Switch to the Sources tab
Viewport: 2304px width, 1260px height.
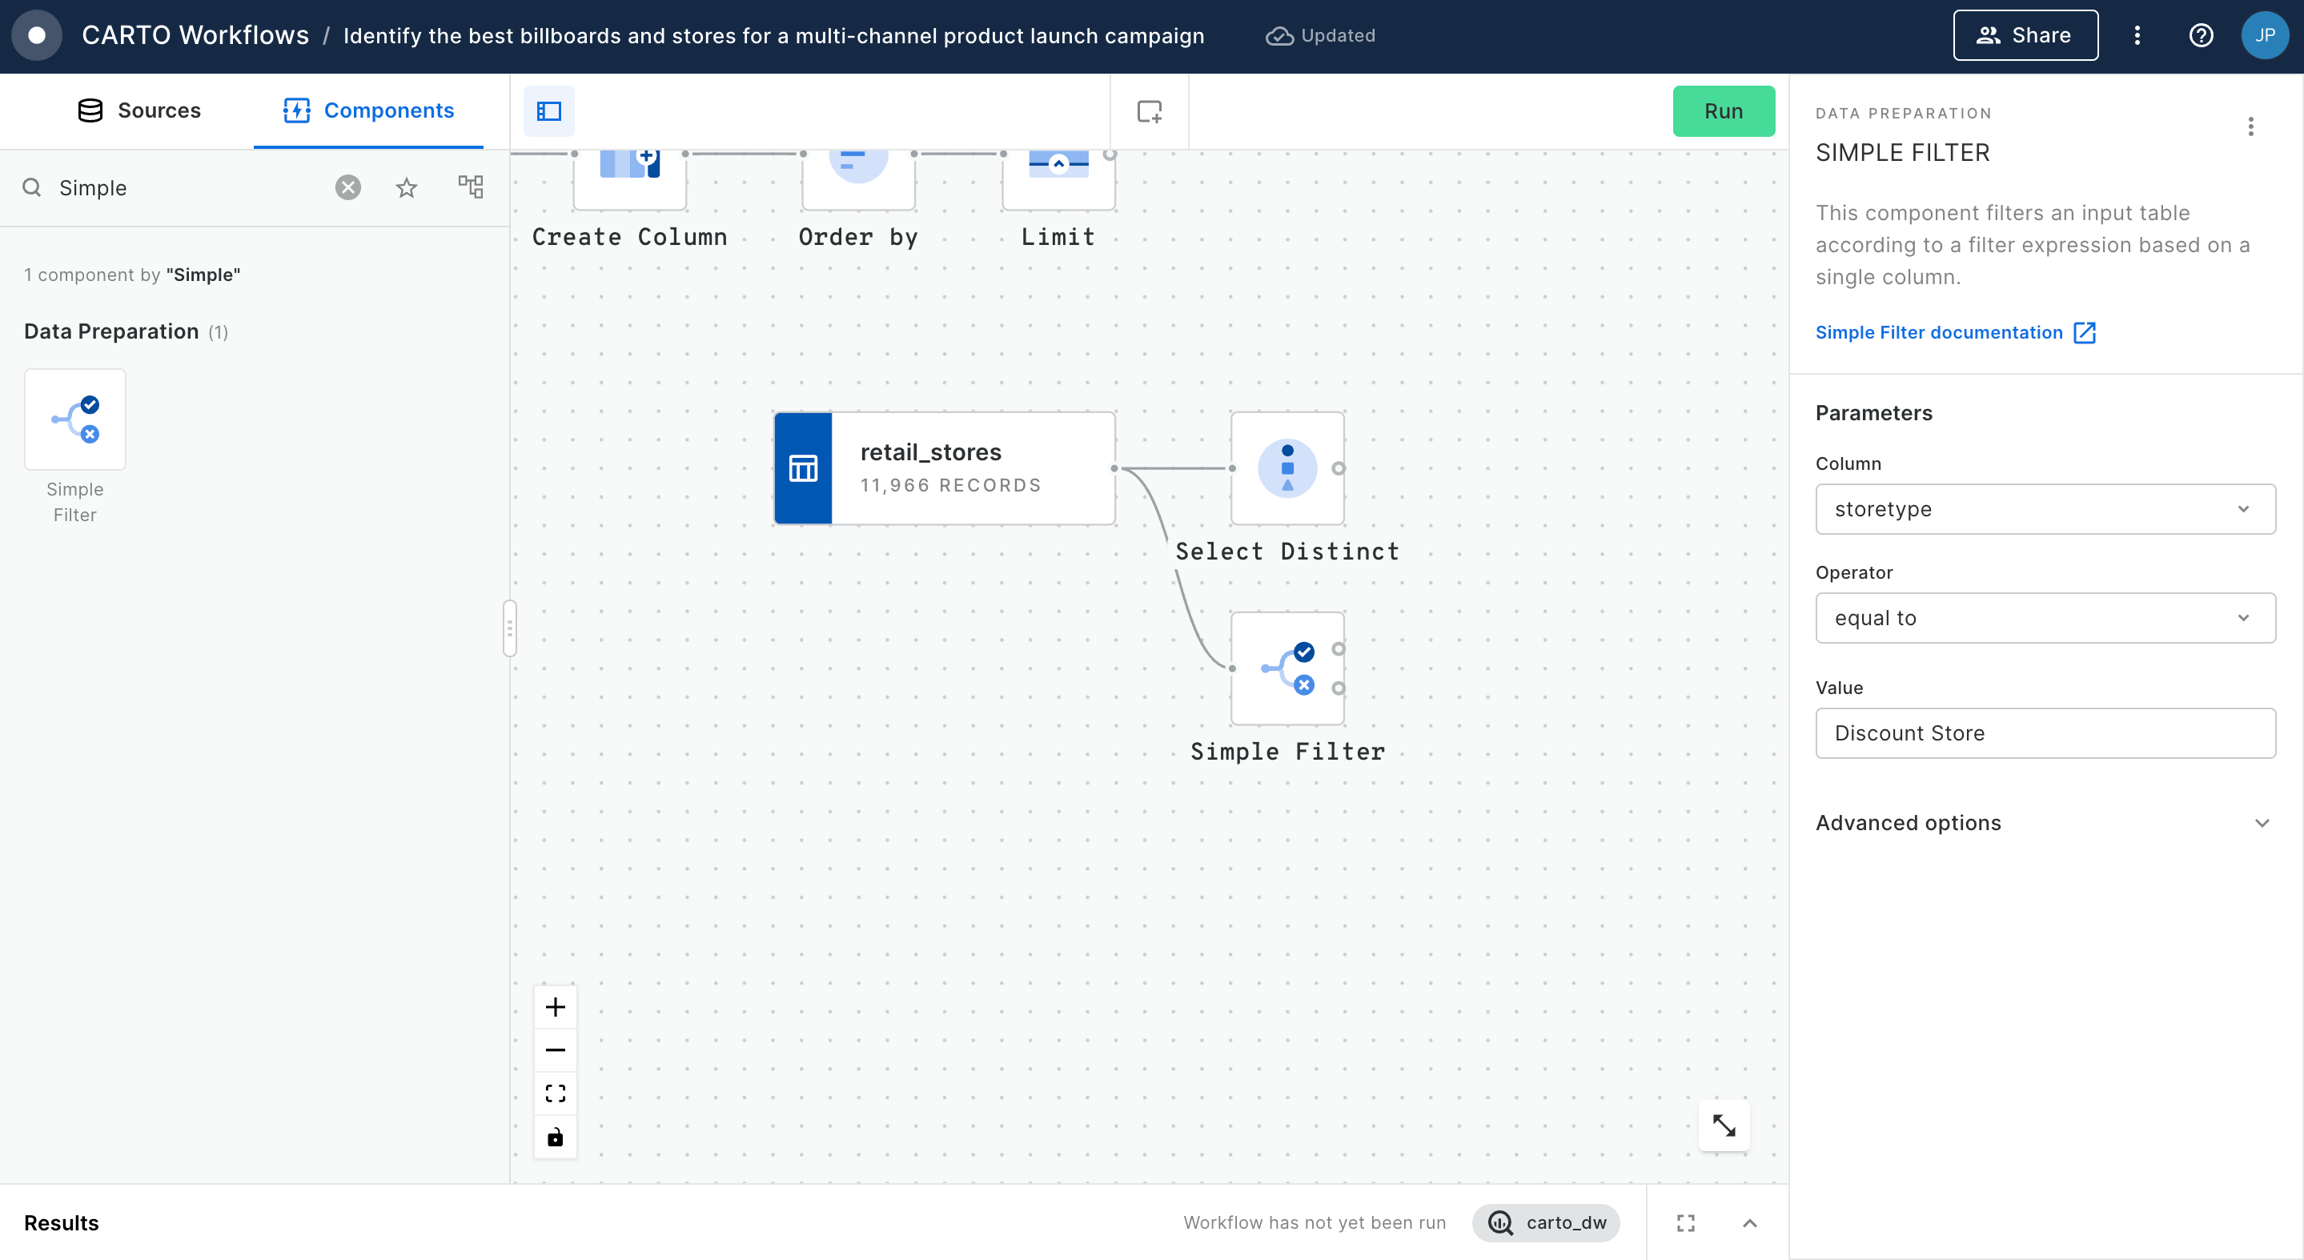tap(139, 110)
